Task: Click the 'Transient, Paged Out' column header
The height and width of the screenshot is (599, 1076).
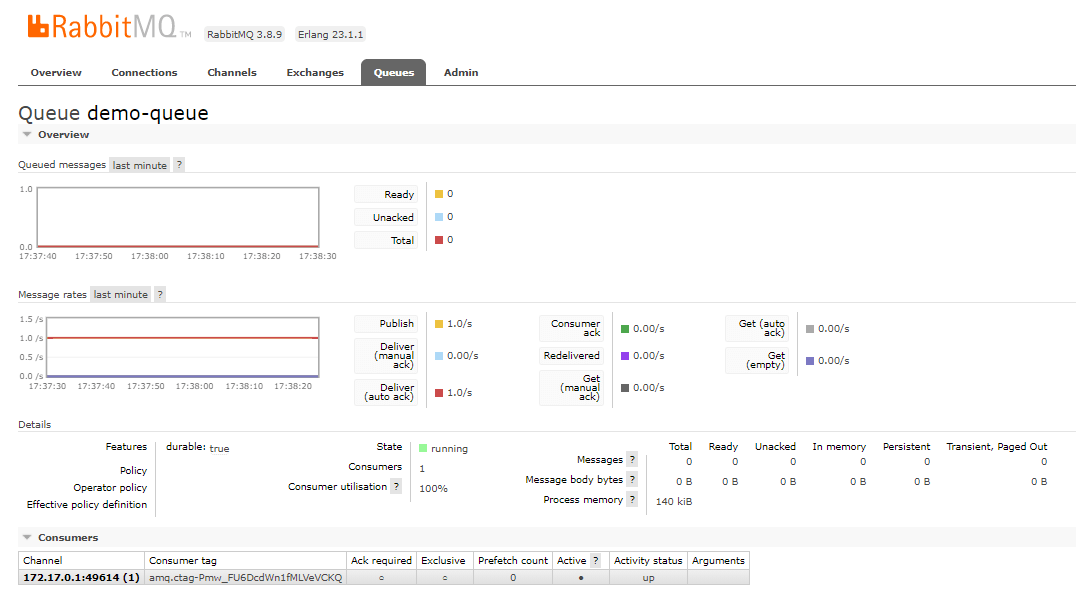Action: click(996, 447)
